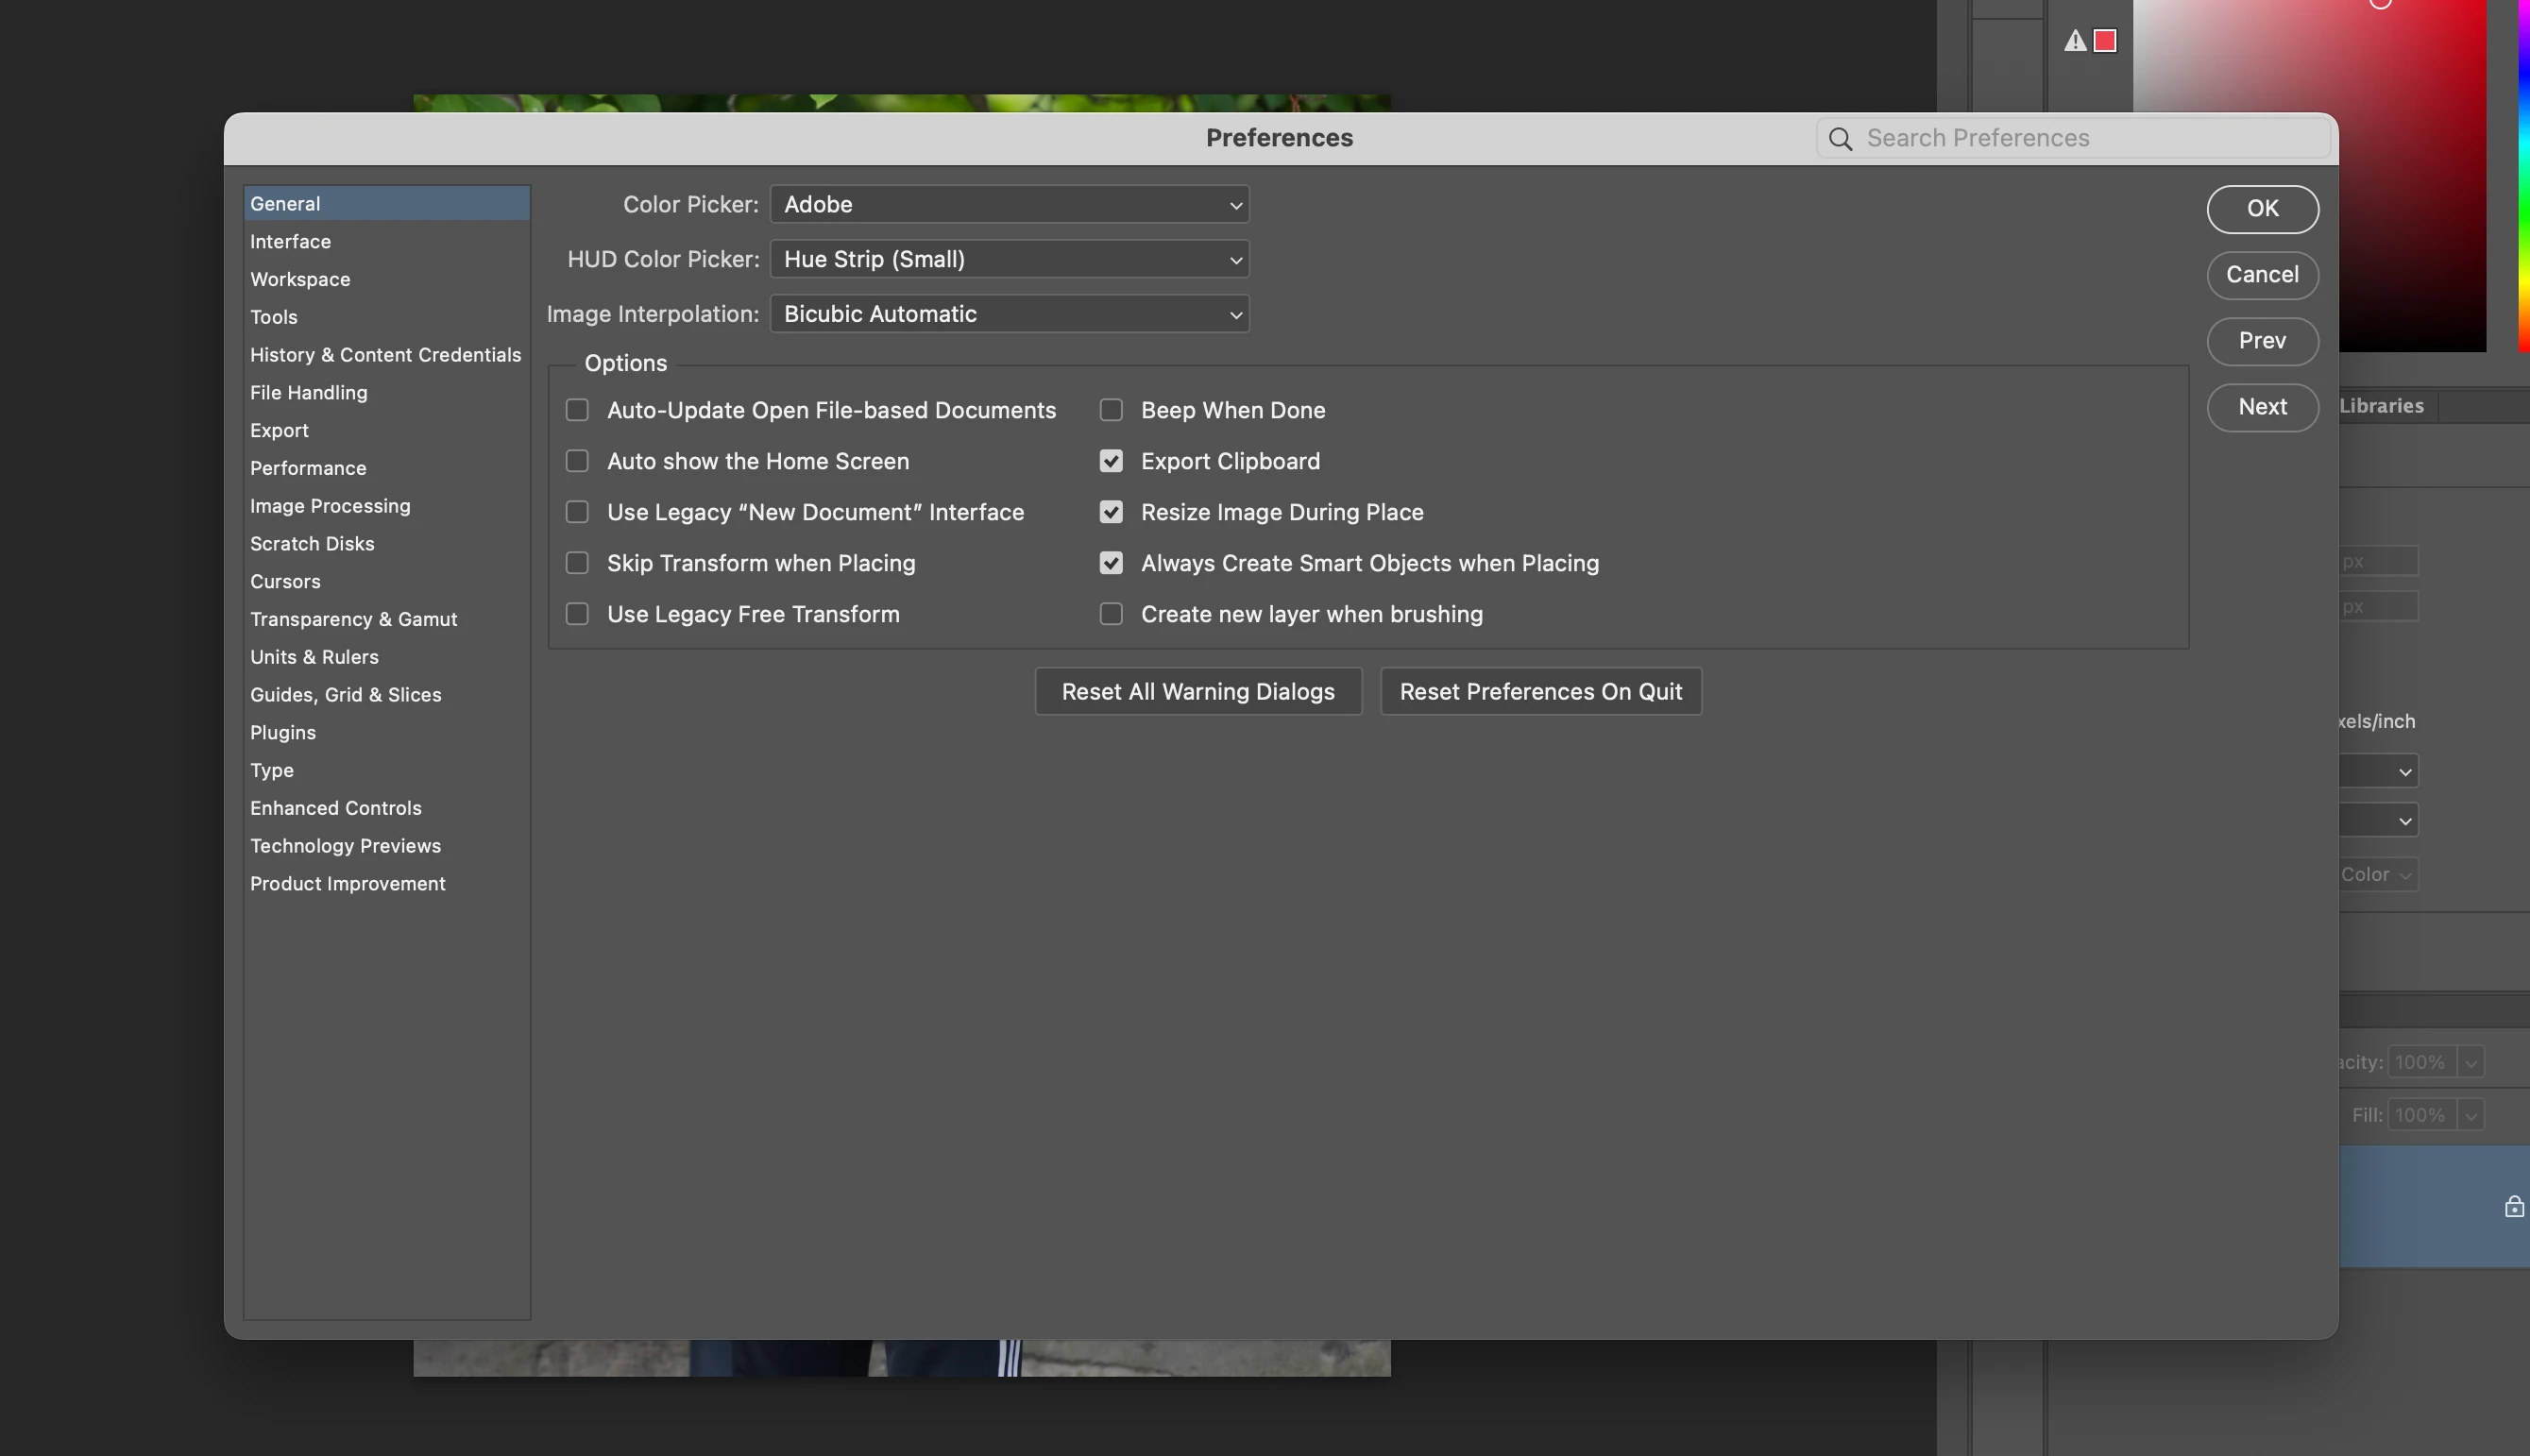Expand HUD Color Picker dropdown
Screen dimensions: 2530x1456
pyautogui.click(x=1009, y=260)
